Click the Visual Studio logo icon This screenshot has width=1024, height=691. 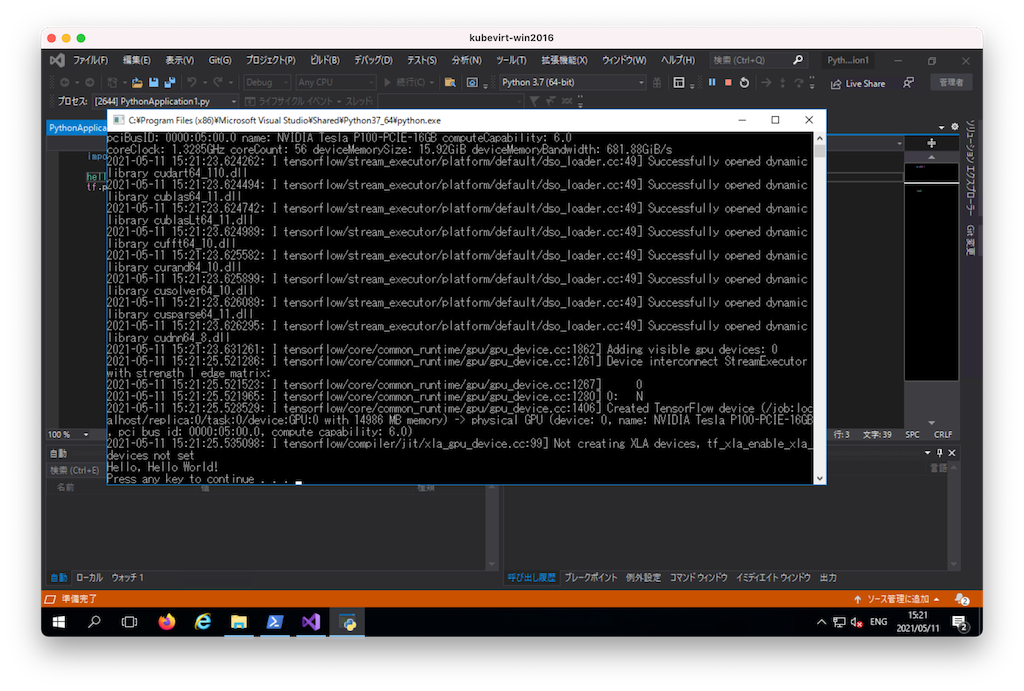(57, 60)
